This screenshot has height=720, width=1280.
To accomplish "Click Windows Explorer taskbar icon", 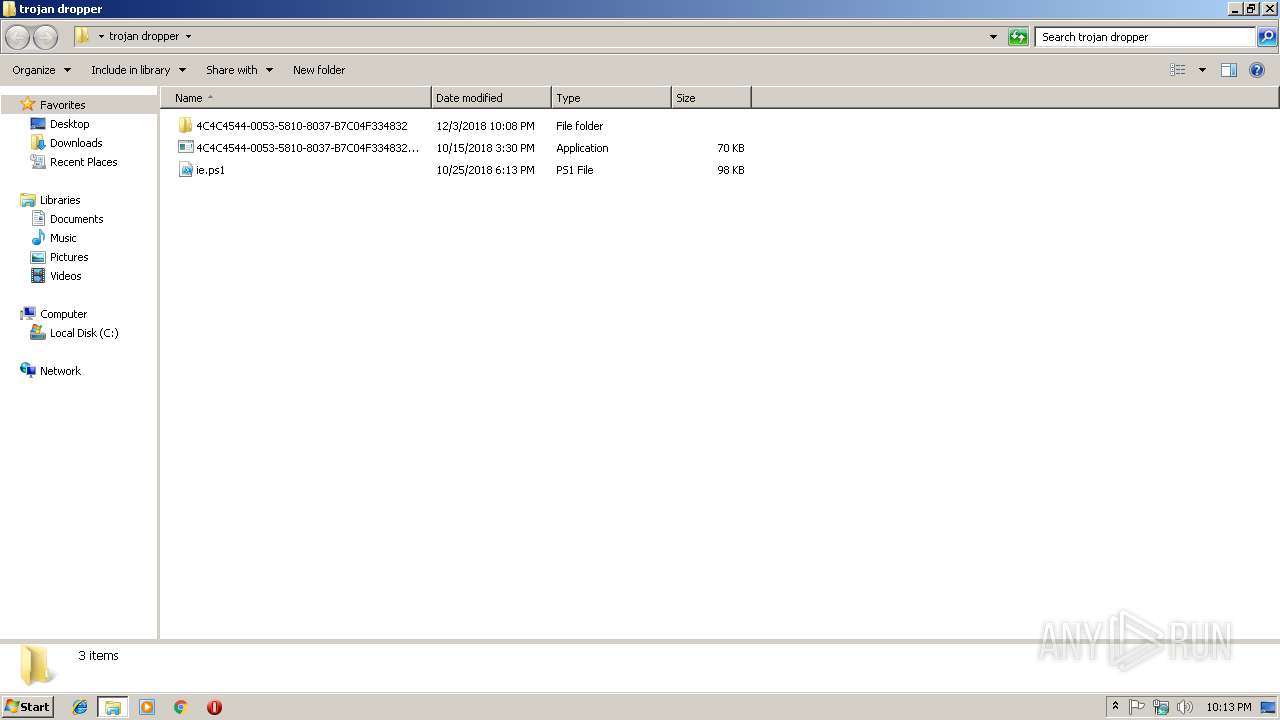I will [x=113, y=707].
